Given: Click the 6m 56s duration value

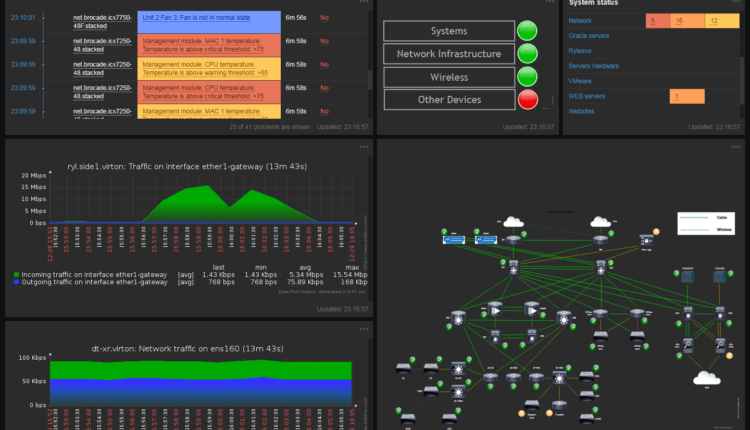Looking at the screenshot, I should (x=296, y=18).
